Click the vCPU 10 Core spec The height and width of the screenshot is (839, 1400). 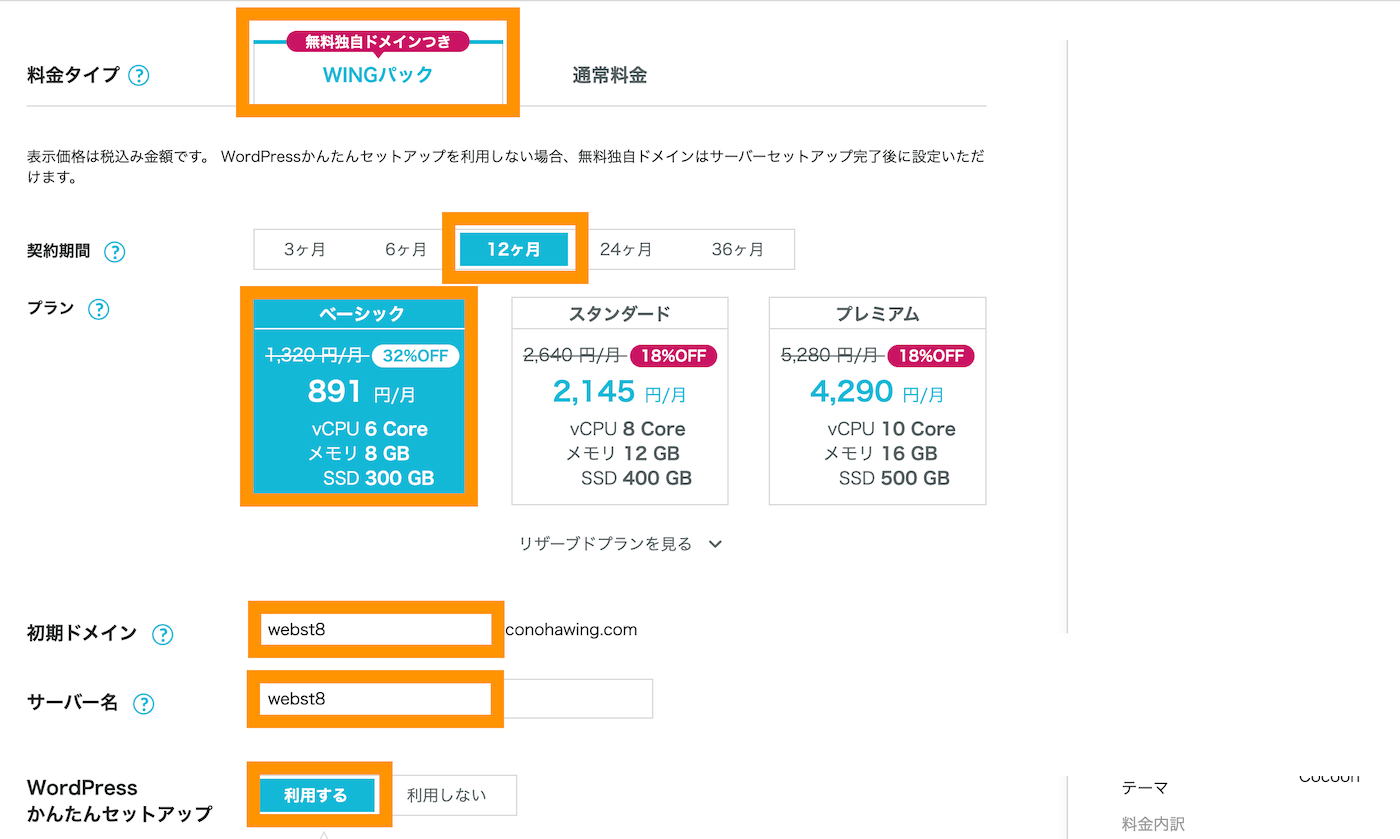[x=891, y=429]
